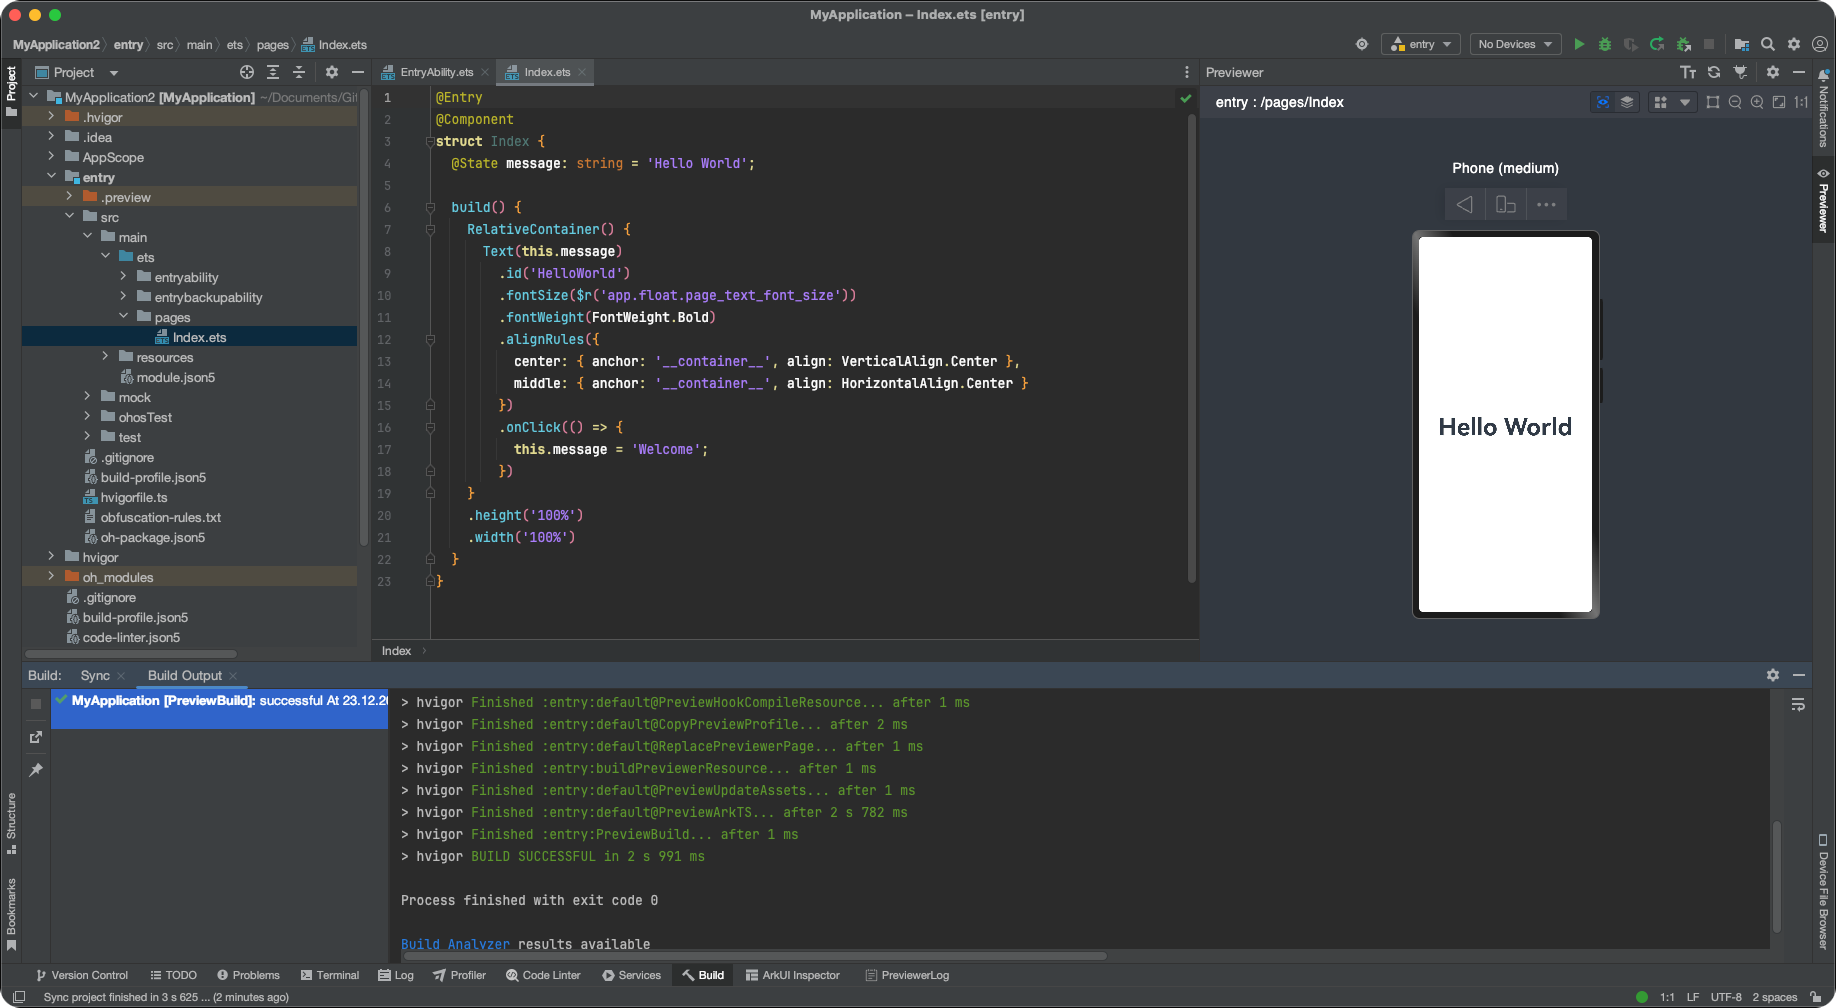Viewport: 1836px width, 1008px height.
Task: Expand the entryability folder
Action: pyautogui.click(x=123, y=277)
